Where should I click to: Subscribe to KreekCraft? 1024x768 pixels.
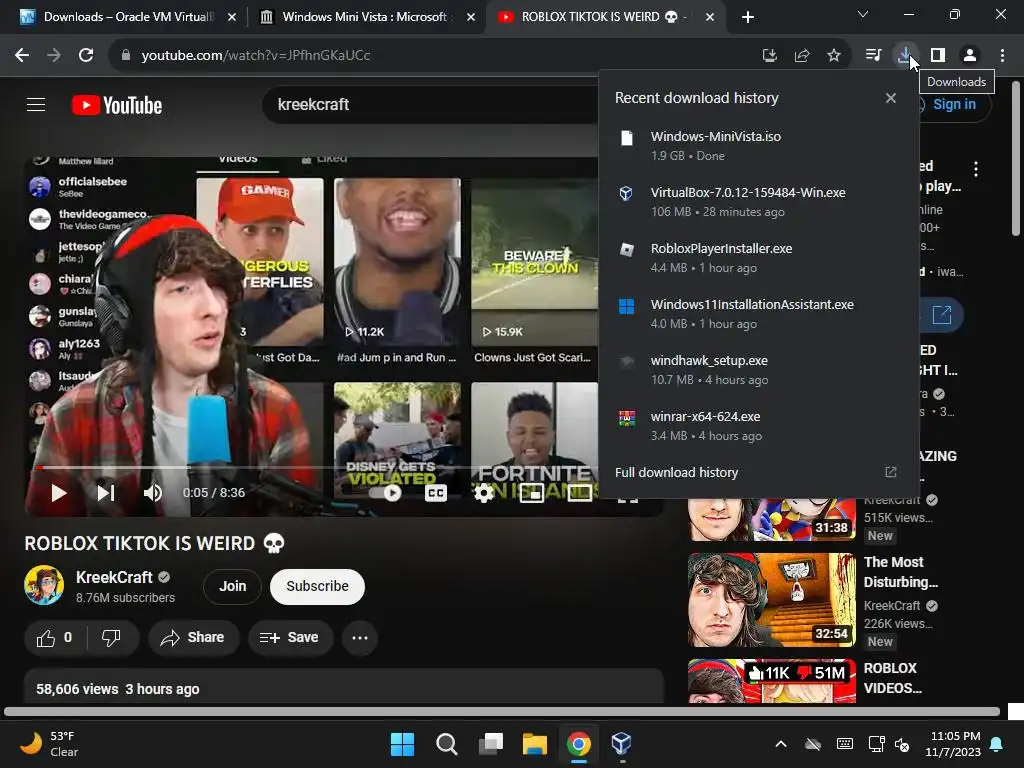(317, 586)
